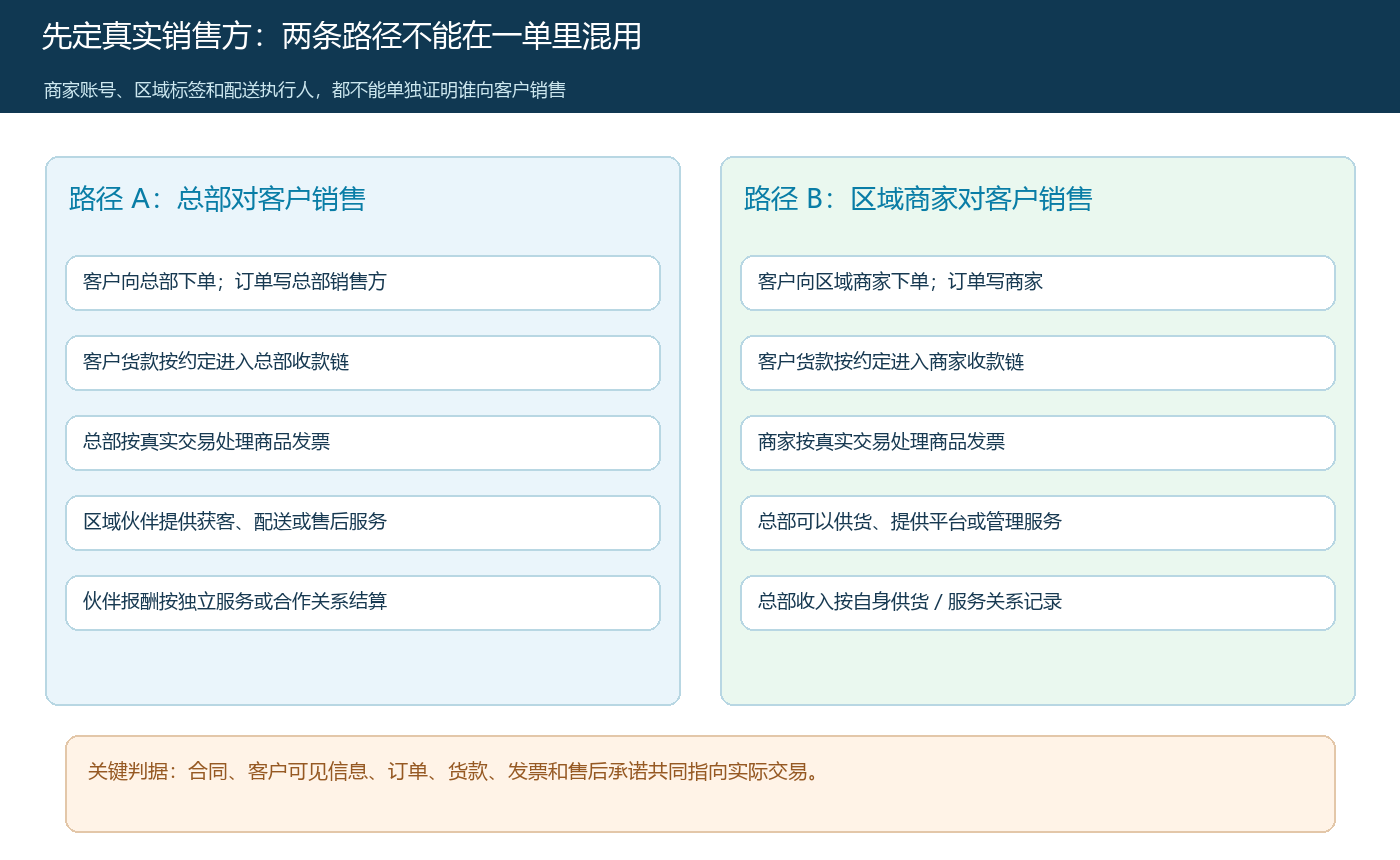Click the card 客户货款按约定进入总部收款链
The image size is (1400, 860).
pos(363,363)
